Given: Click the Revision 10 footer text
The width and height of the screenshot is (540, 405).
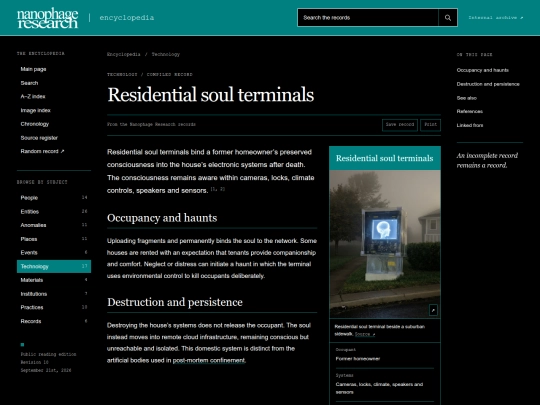Looking at the screenshot, I should [34, 362].
